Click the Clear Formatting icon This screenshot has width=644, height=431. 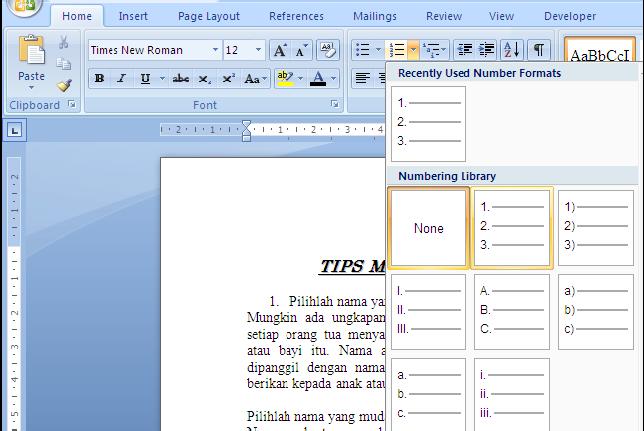point(327,50)
